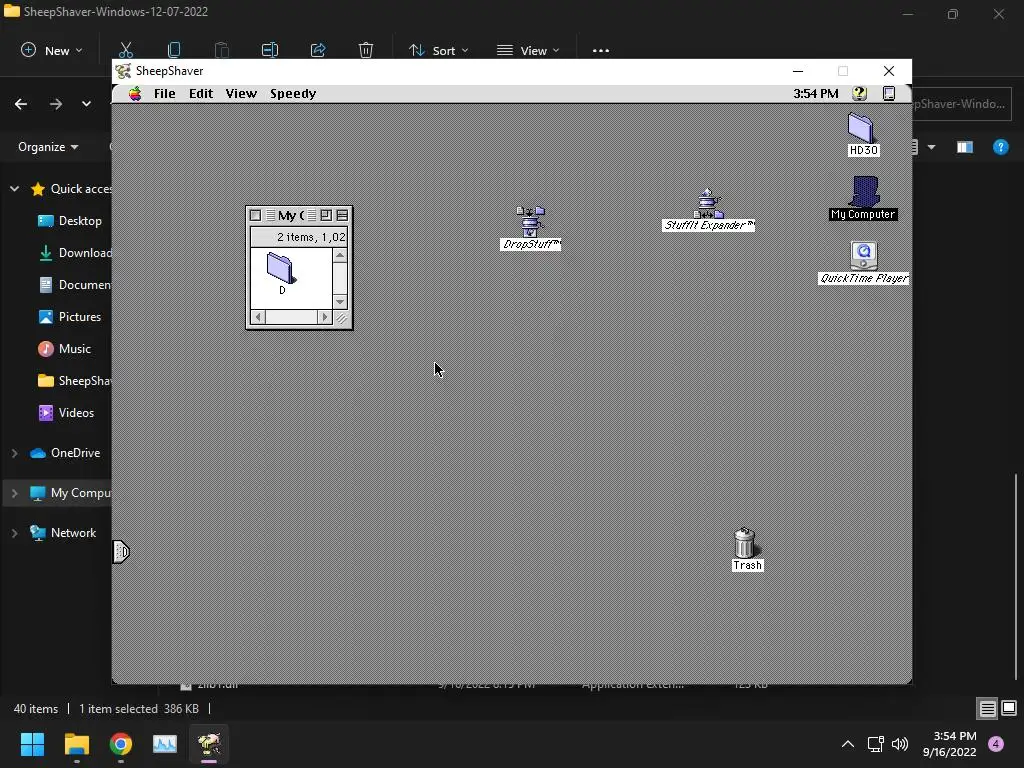Screen dimensions: 1024x768
Task: Click the close box of Mac My Computer window
Action: 256,215
